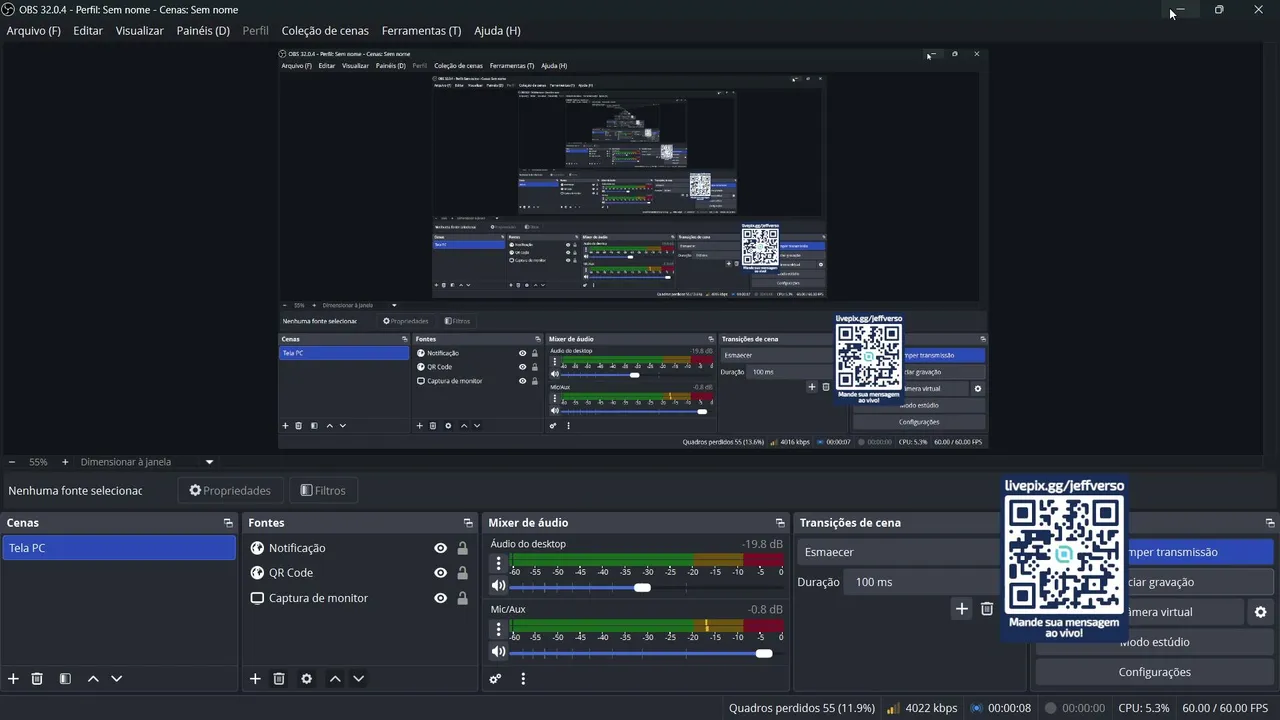Add a new source in the Fontes panel
Image resolution: width=1280 pixels, height=720 pixels.
click(x=255, y=679)
